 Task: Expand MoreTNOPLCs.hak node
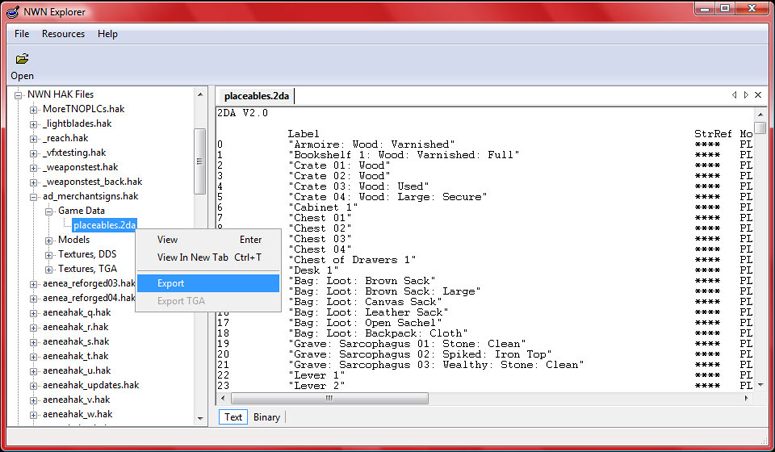tap(33, 109)
